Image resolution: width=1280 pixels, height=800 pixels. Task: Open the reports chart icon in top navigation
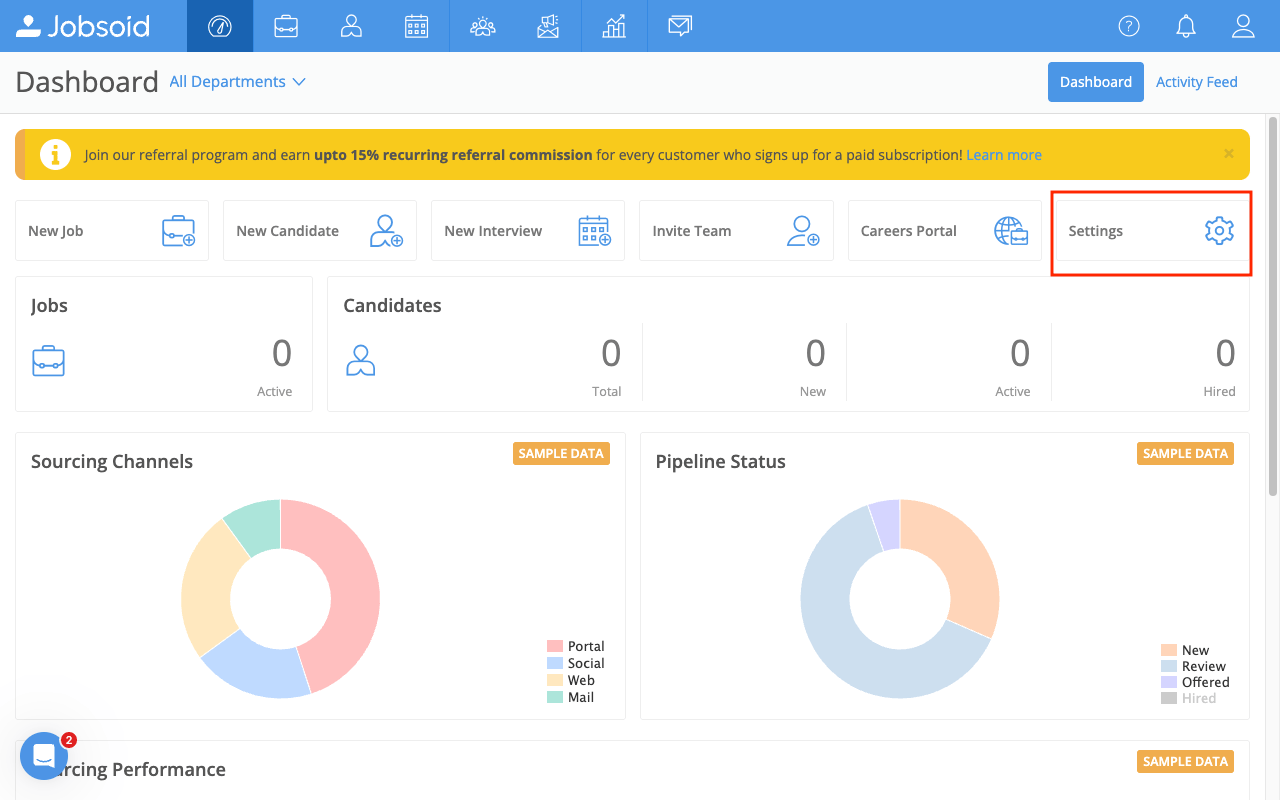point(614,26)
